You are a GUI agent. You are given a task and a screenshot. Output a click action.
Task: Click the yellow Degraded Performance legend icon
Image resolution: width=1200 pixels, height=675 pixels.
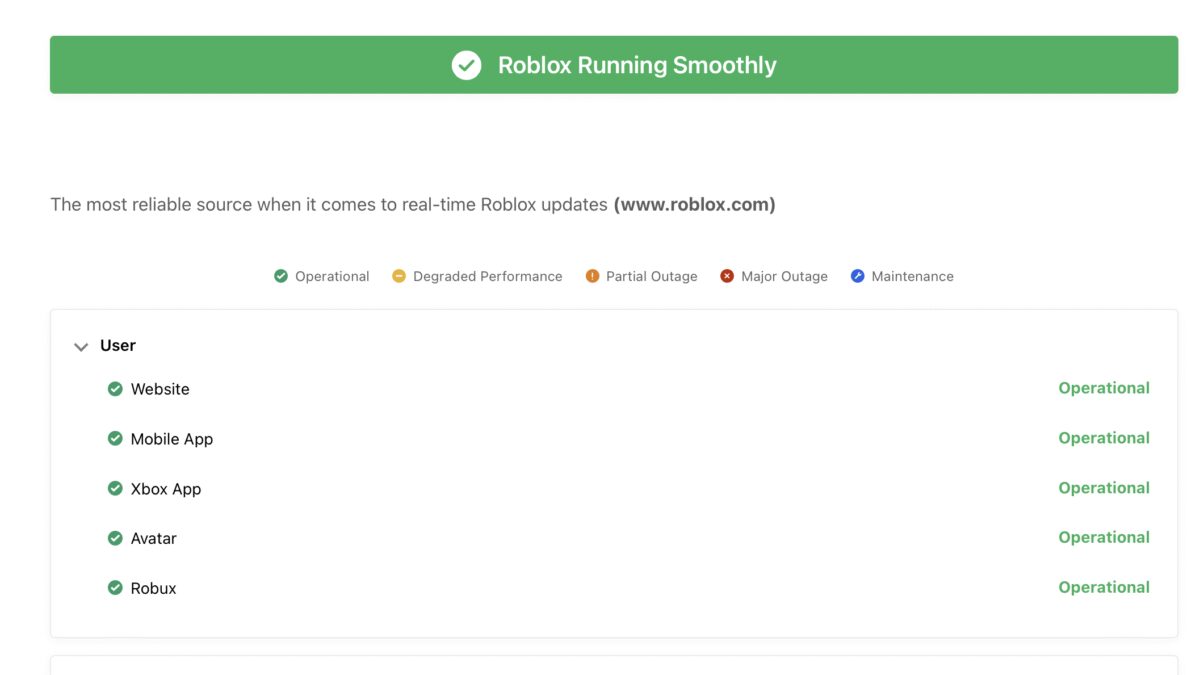399,276
